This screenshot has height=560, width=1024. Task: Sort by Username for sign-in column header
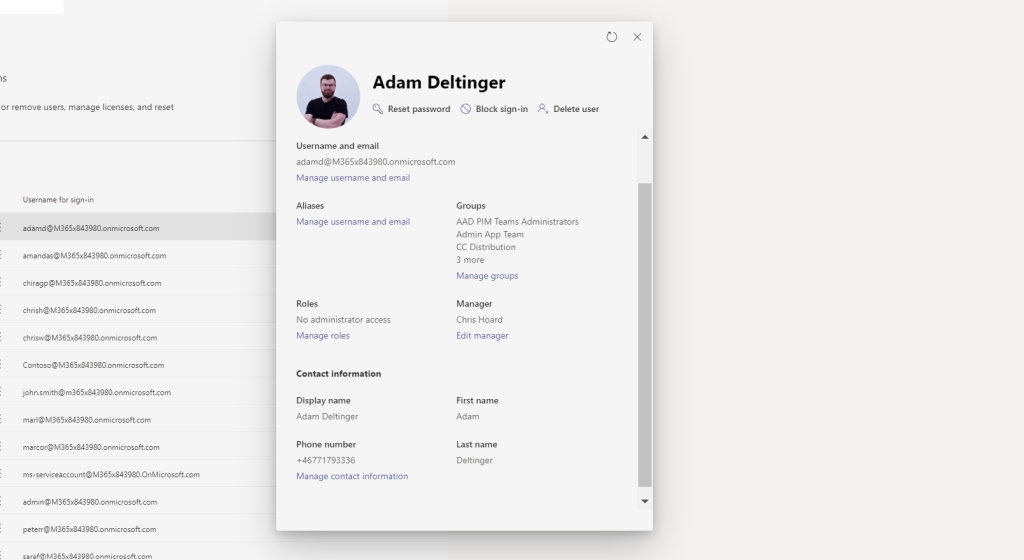(58, 200)
